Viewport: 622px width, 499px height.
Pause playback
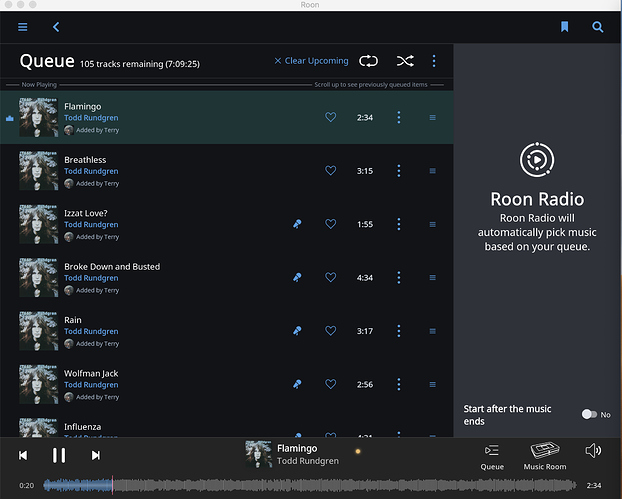(59, 455)
